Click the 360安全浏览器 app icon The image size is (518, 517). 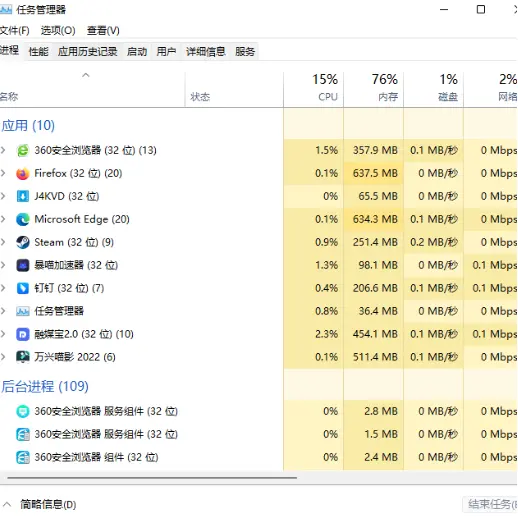click(x=23, y=150)
